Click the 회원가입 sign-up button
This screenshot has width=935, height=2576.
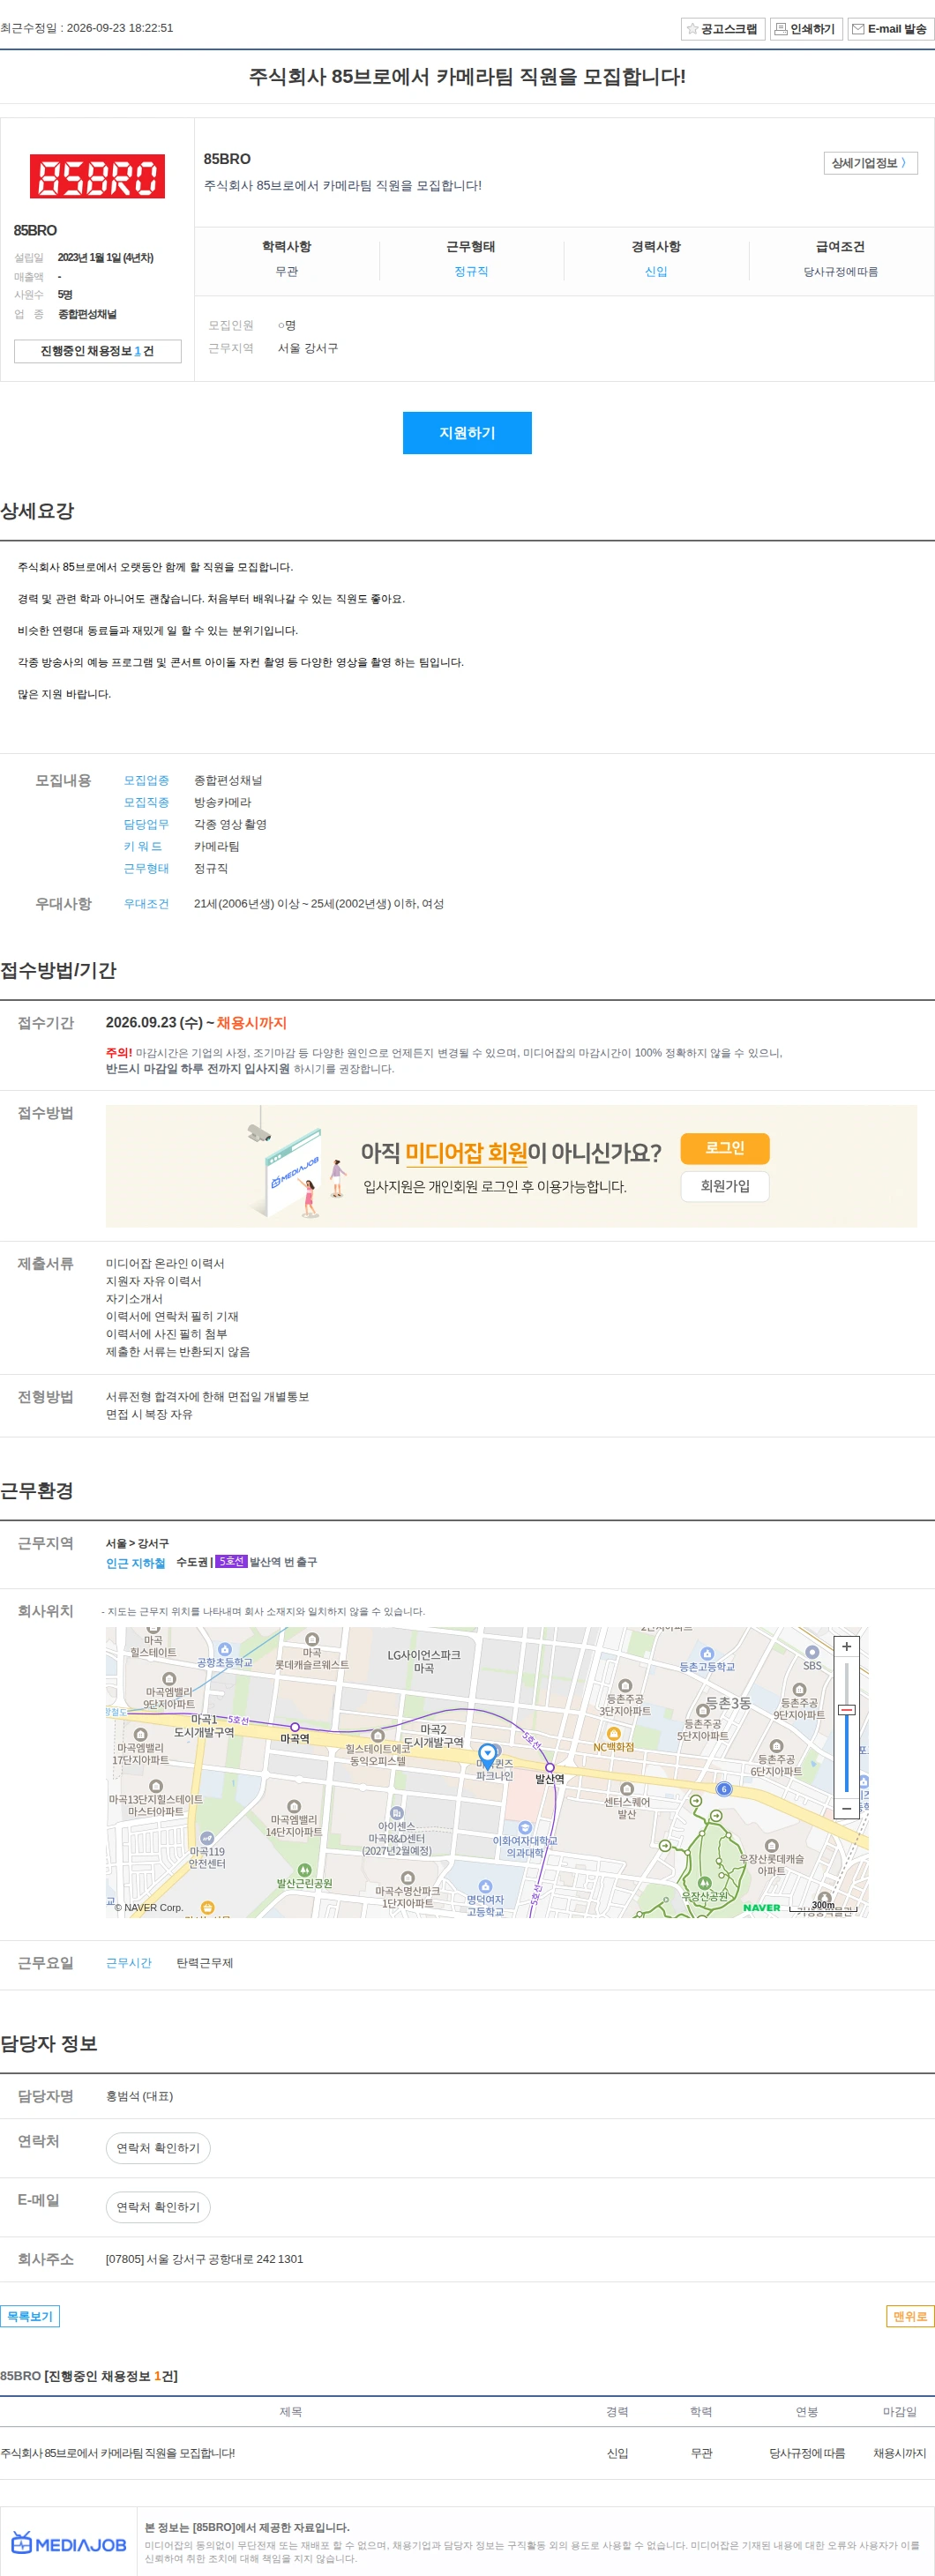tap(725, 1186)
